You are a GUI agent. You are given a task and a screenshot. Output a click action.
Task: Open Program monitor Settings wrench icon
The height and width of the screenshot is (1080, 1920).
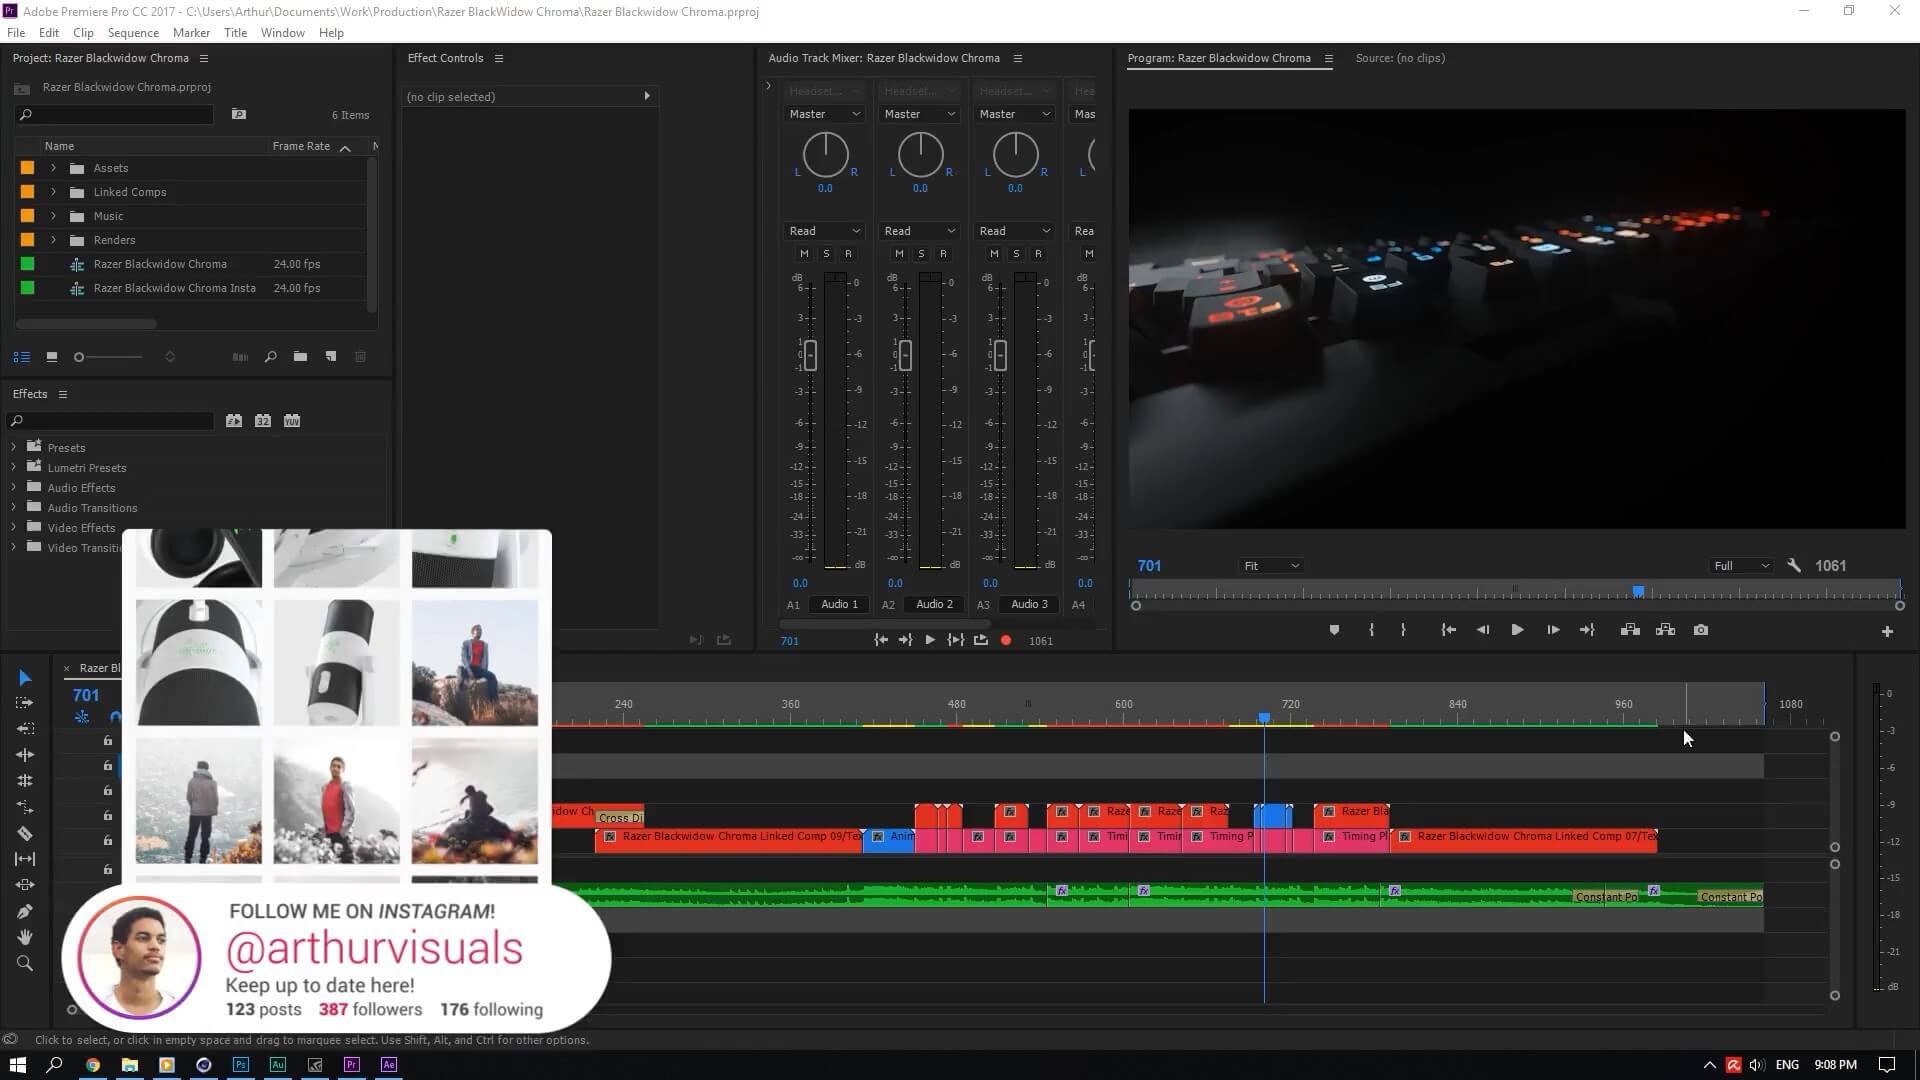1794,566
